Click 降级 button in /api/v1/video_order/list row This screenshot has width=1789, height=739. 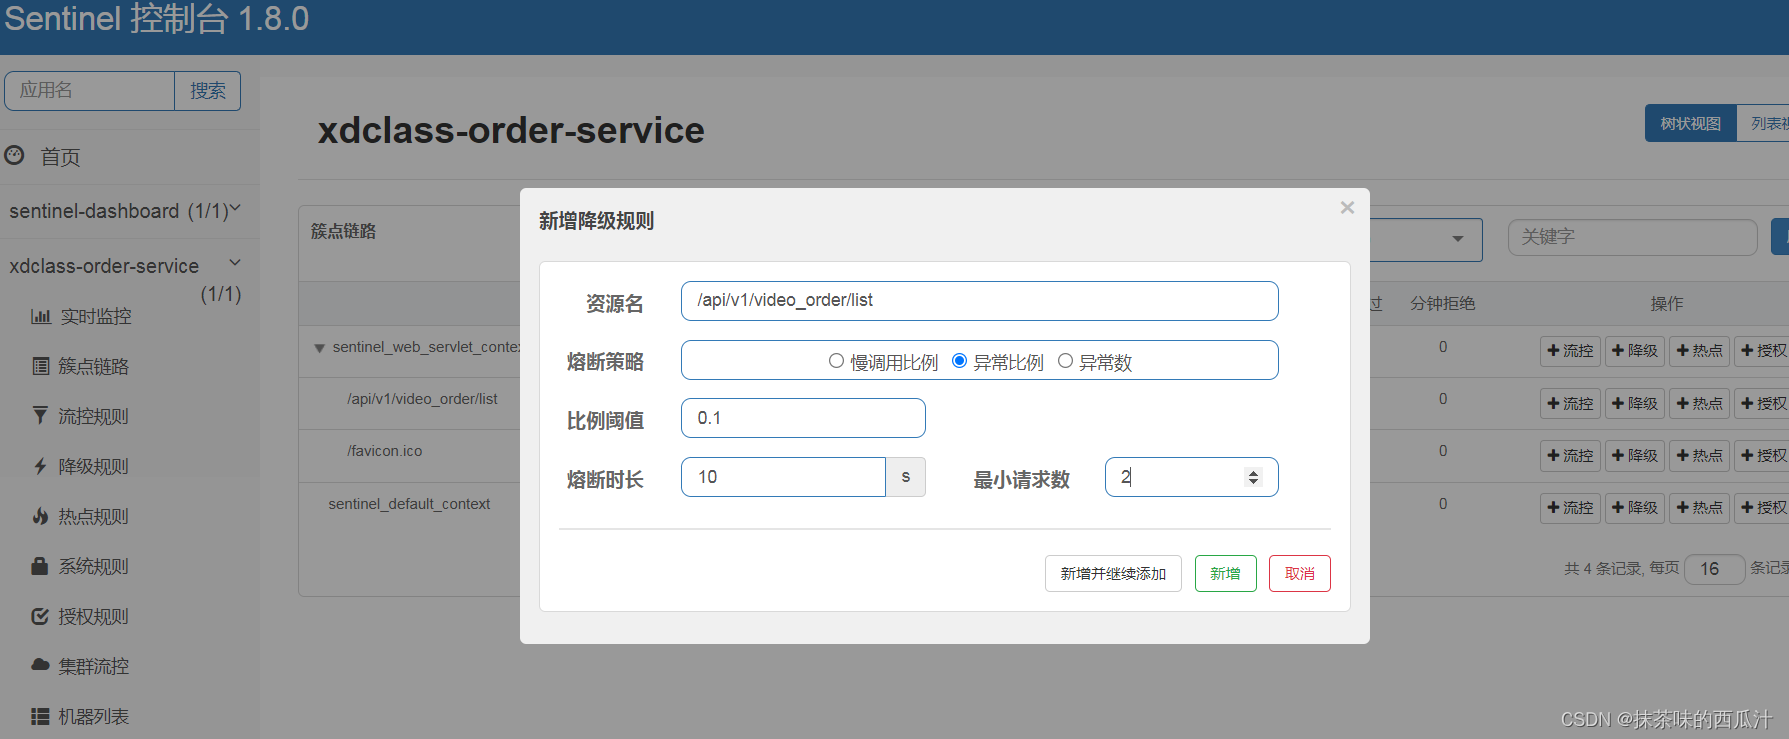(x=1635, y=403)
